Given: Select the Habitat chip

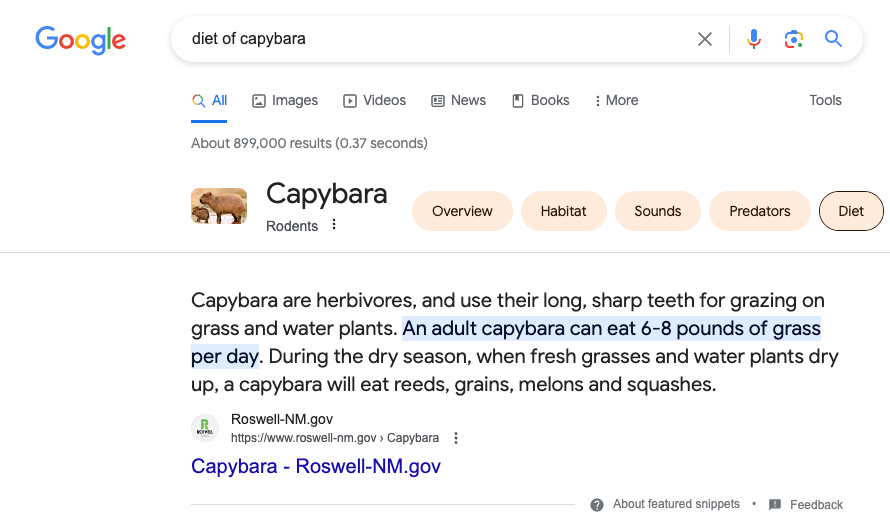Looking at the screenshot, I should [564, 211].
